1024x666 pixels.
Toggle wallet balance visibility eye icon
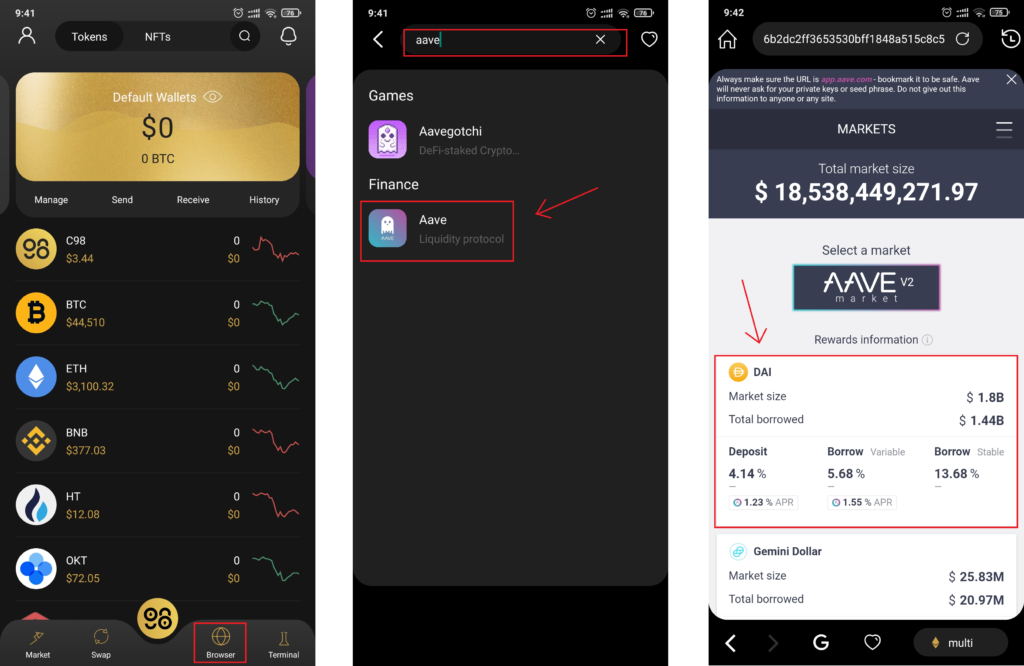tap(212, 97)
